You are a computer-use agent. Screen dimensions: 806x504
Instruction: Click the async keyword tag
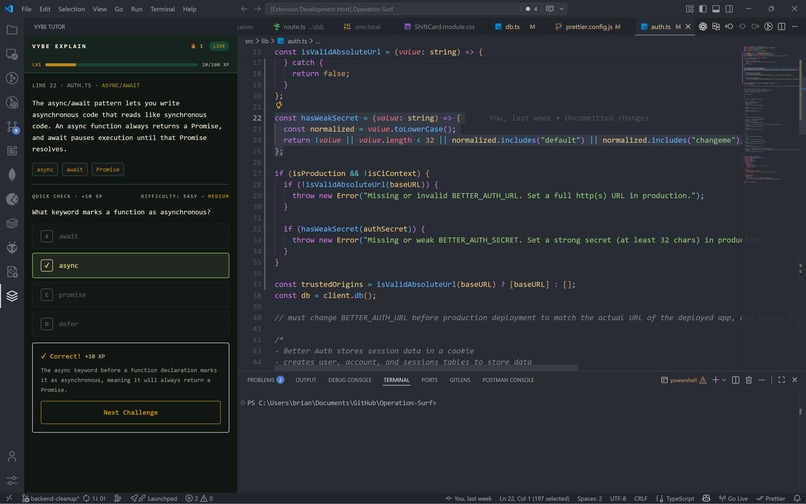click(x=45, y=169)
